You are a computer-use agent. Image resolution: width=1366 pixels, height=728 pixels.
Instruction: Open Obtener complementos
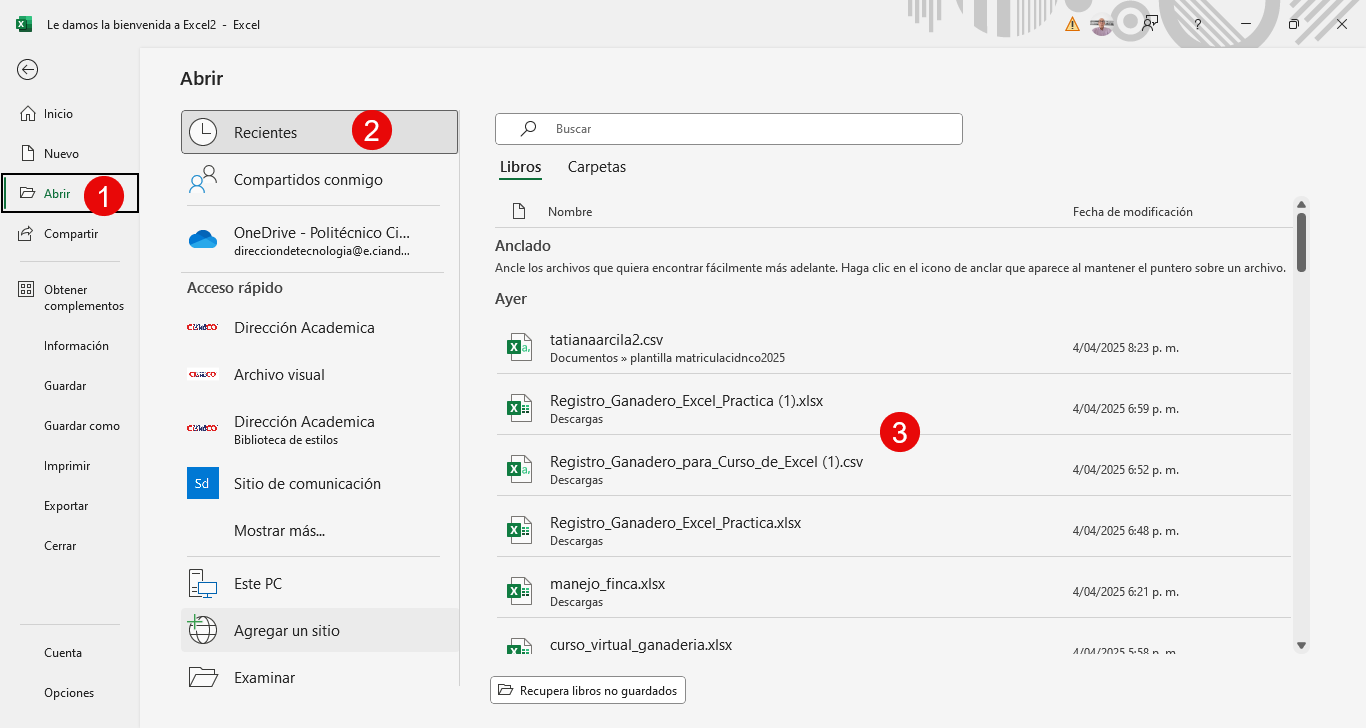[69, 298]
